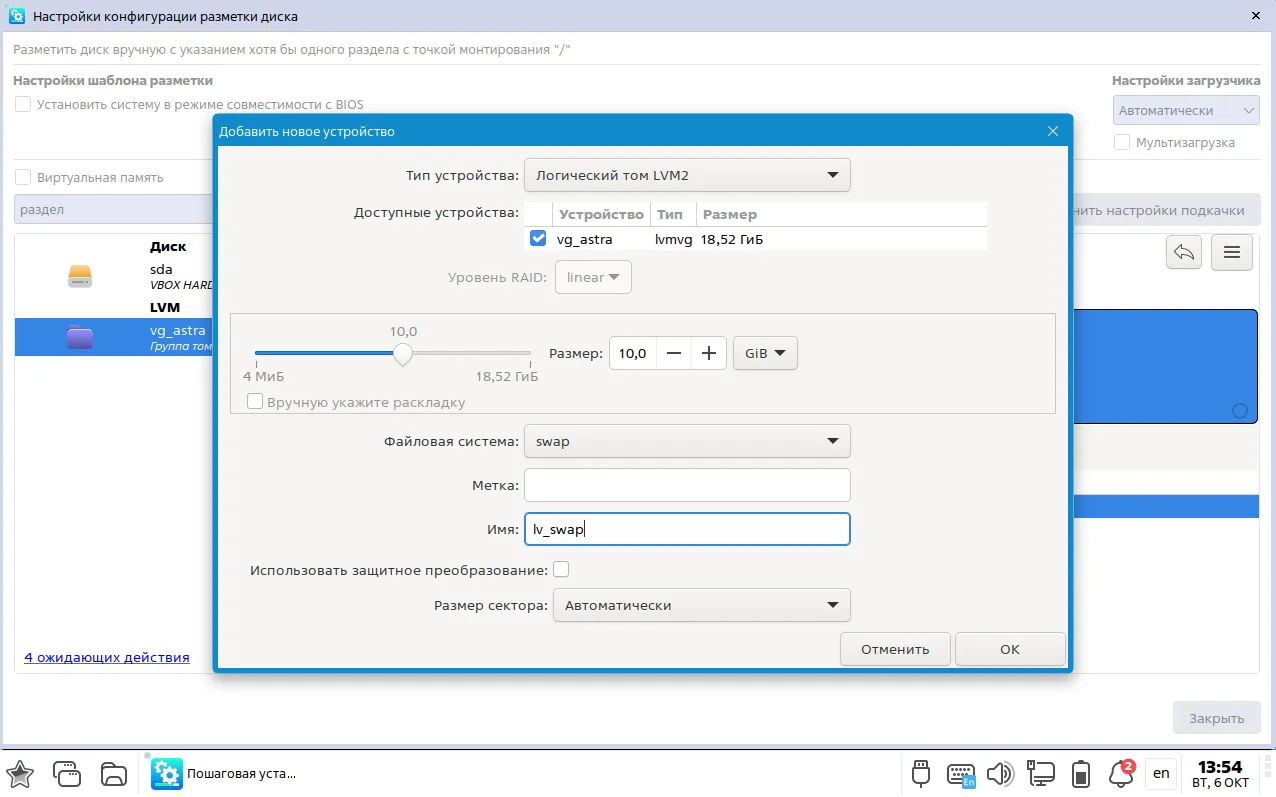Screen dimensions: 1276x797
Task: Confirm with the OK button
Action: (1010, 649)
